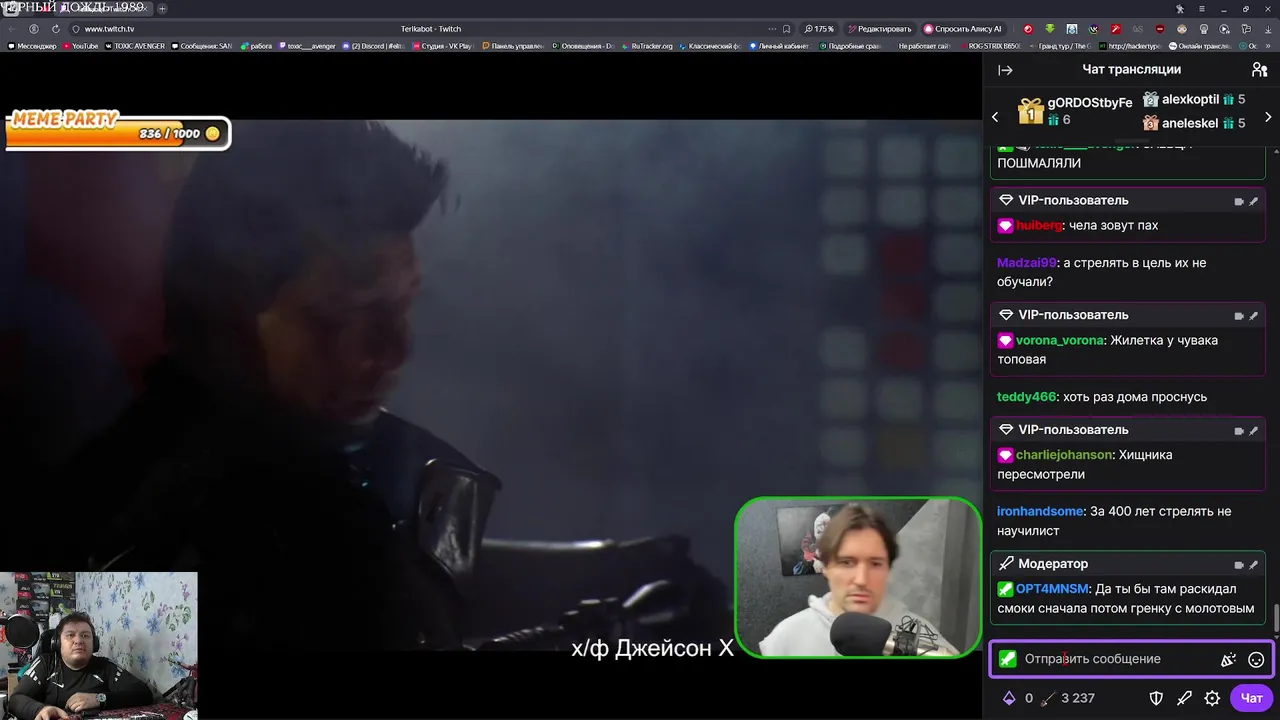
Task: Click username ironhandsome in chat
Action: point(1040,512)
